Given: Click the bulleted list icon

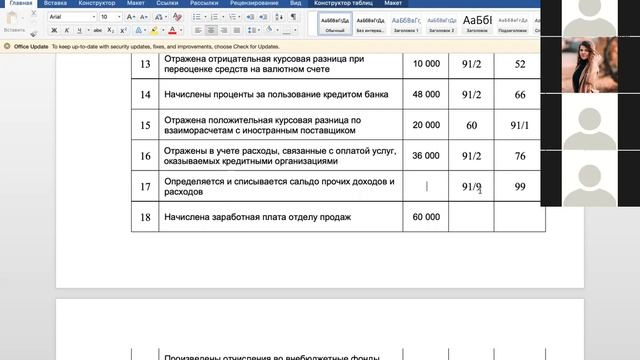Looking at the screenshot, I should (197, 17).
